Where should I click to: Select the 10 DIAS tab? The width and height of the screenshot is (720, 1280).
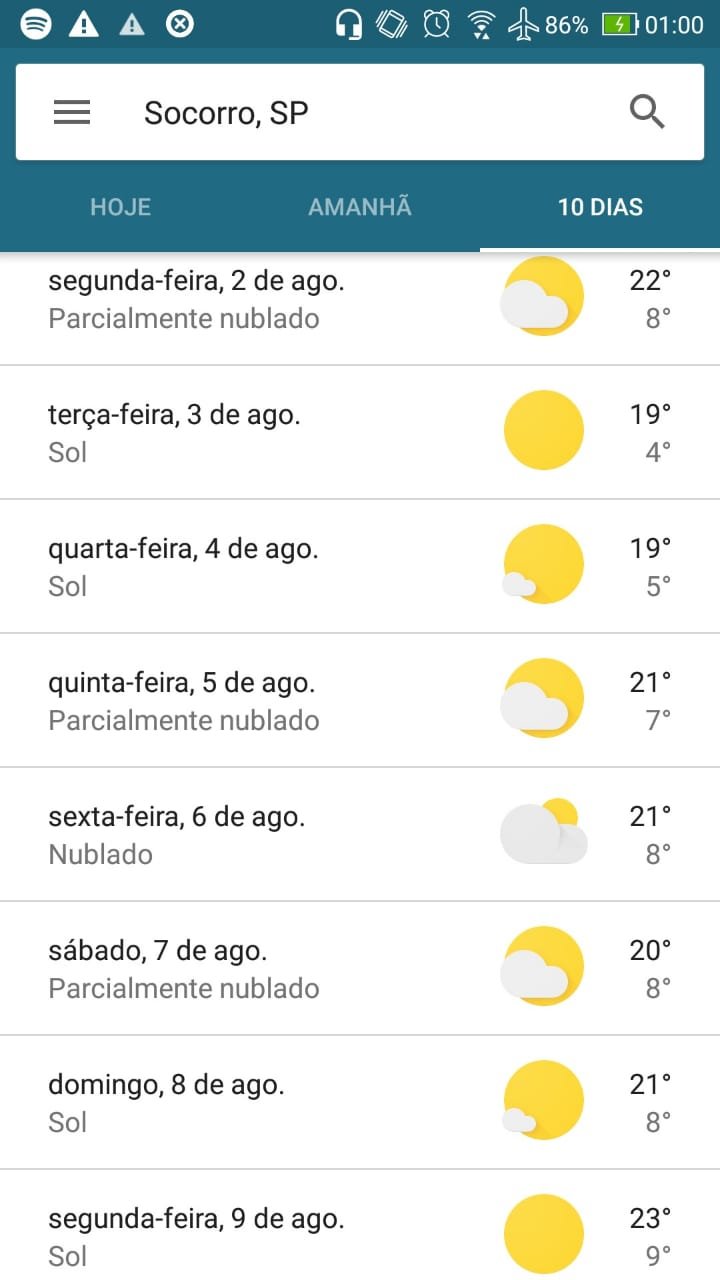pyautogui.click(x=600, y=208)
